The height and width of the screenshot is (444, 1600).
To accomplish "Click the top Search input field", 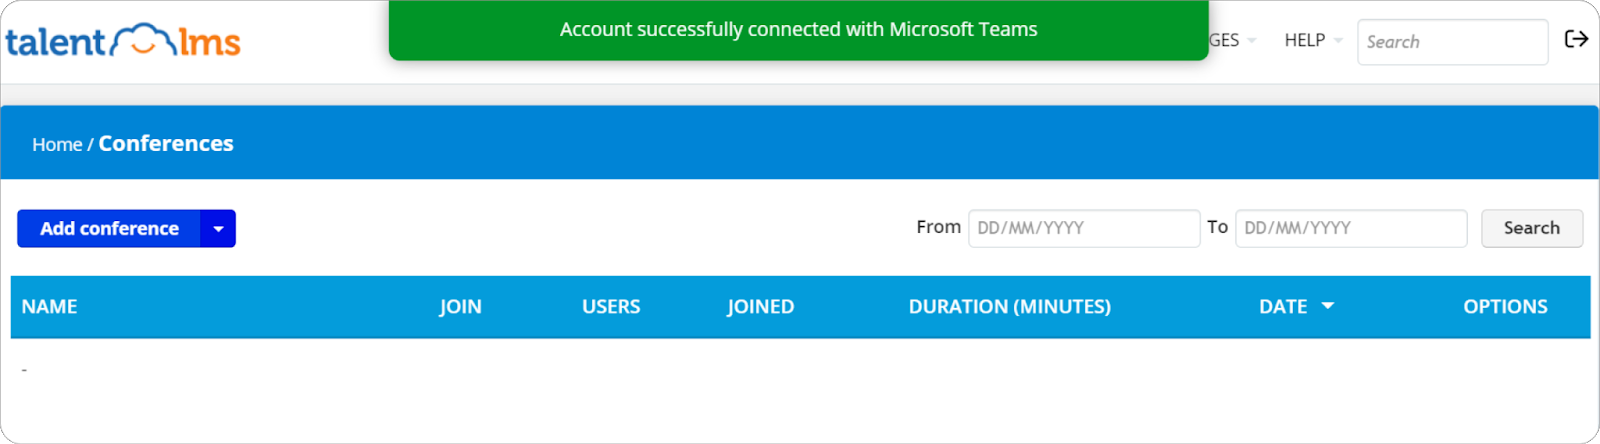I will click(x=1452, y=42).
